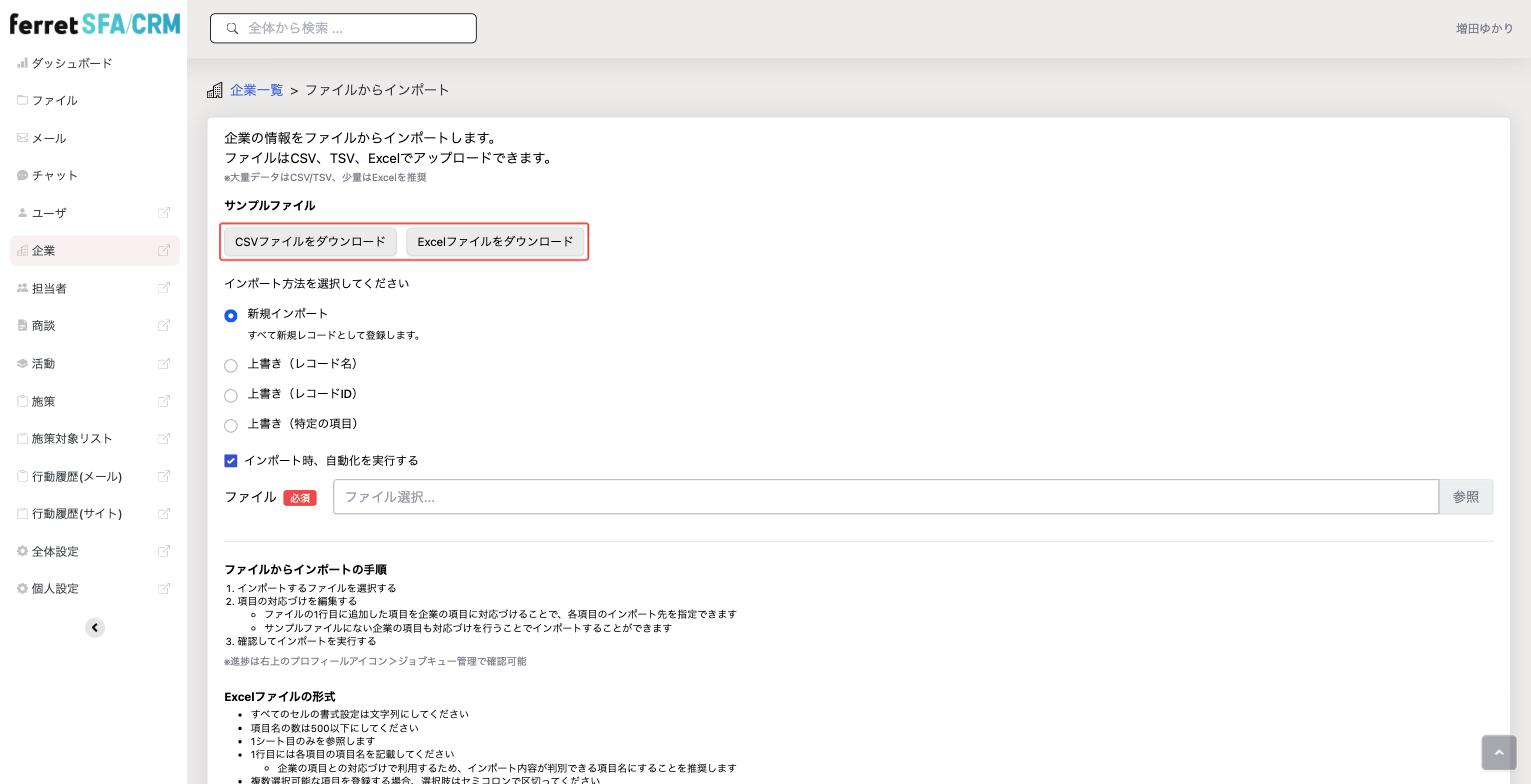
Task: Follow the 企業一覧 breadcrumb link
Action: (257, 90)
